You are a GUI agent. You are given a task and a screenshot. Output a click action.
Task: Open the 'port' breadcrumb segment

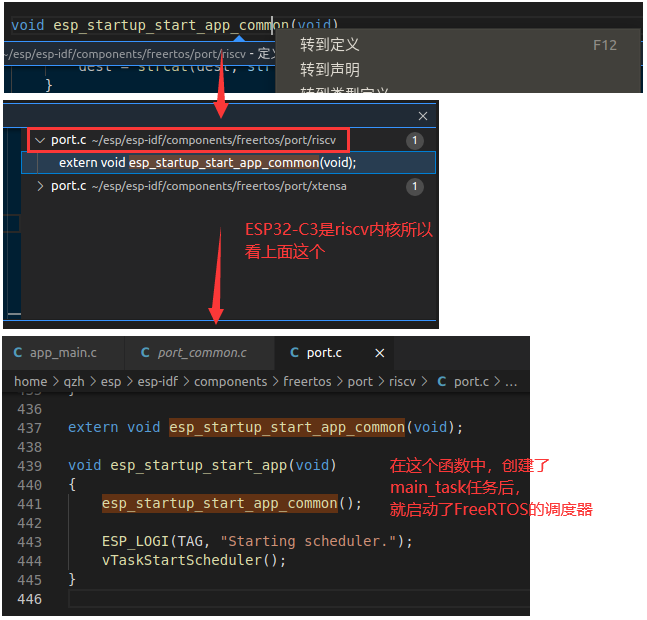point(360,382)
